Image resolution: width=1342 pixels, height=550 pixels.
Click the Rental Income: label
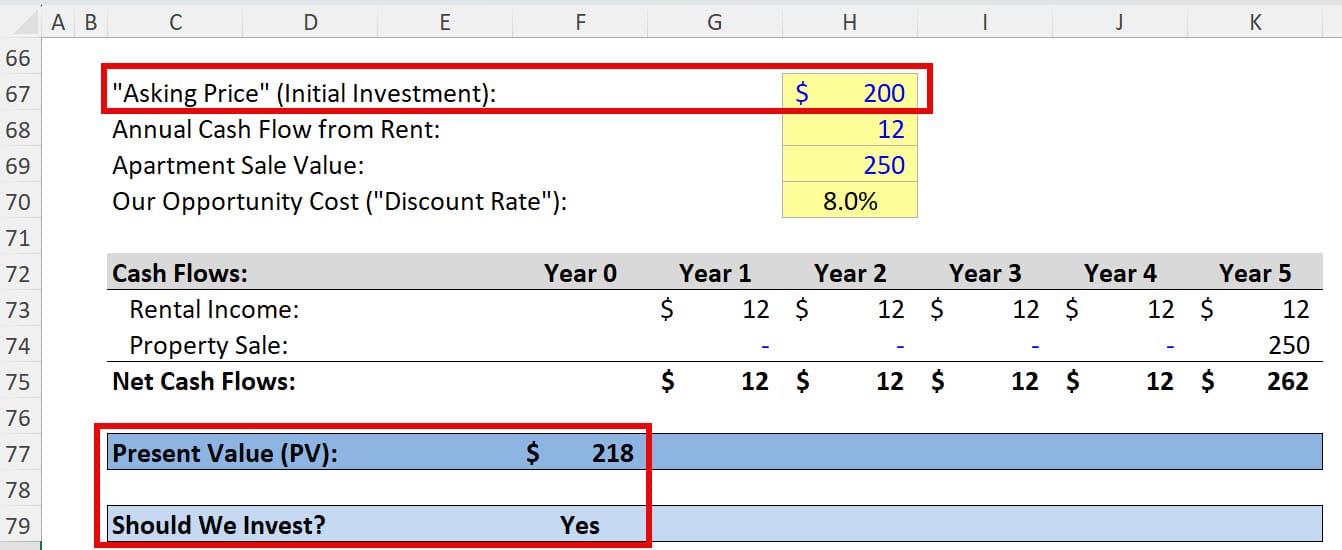[x=214, y=310]
